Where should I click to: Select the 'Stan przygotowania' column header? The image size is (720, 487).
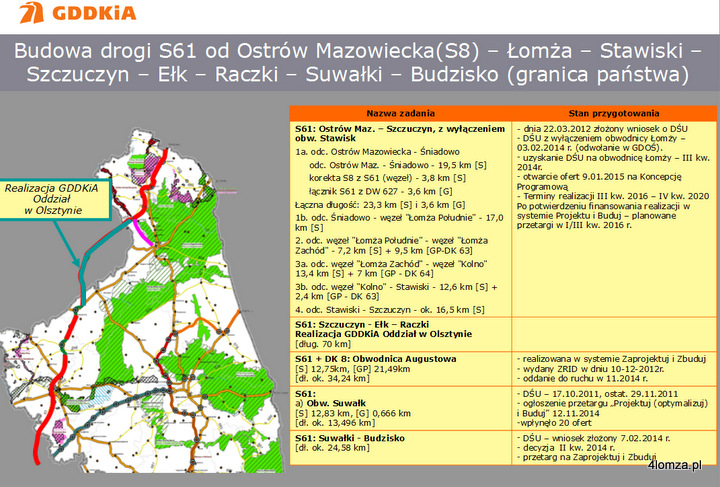614,113
